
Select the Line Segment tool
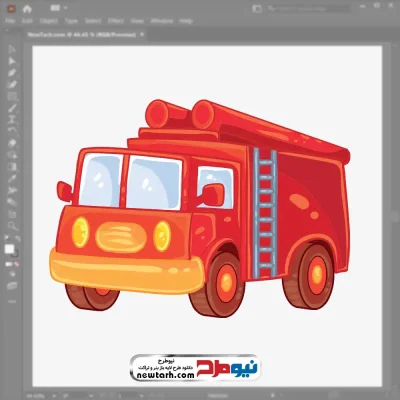pos(12,108)
